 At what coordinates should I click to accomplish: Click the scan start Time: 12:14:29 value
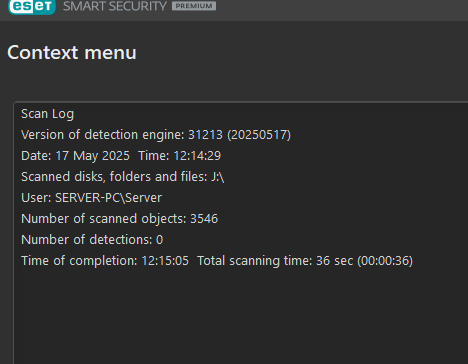click(x=179, y=156)
